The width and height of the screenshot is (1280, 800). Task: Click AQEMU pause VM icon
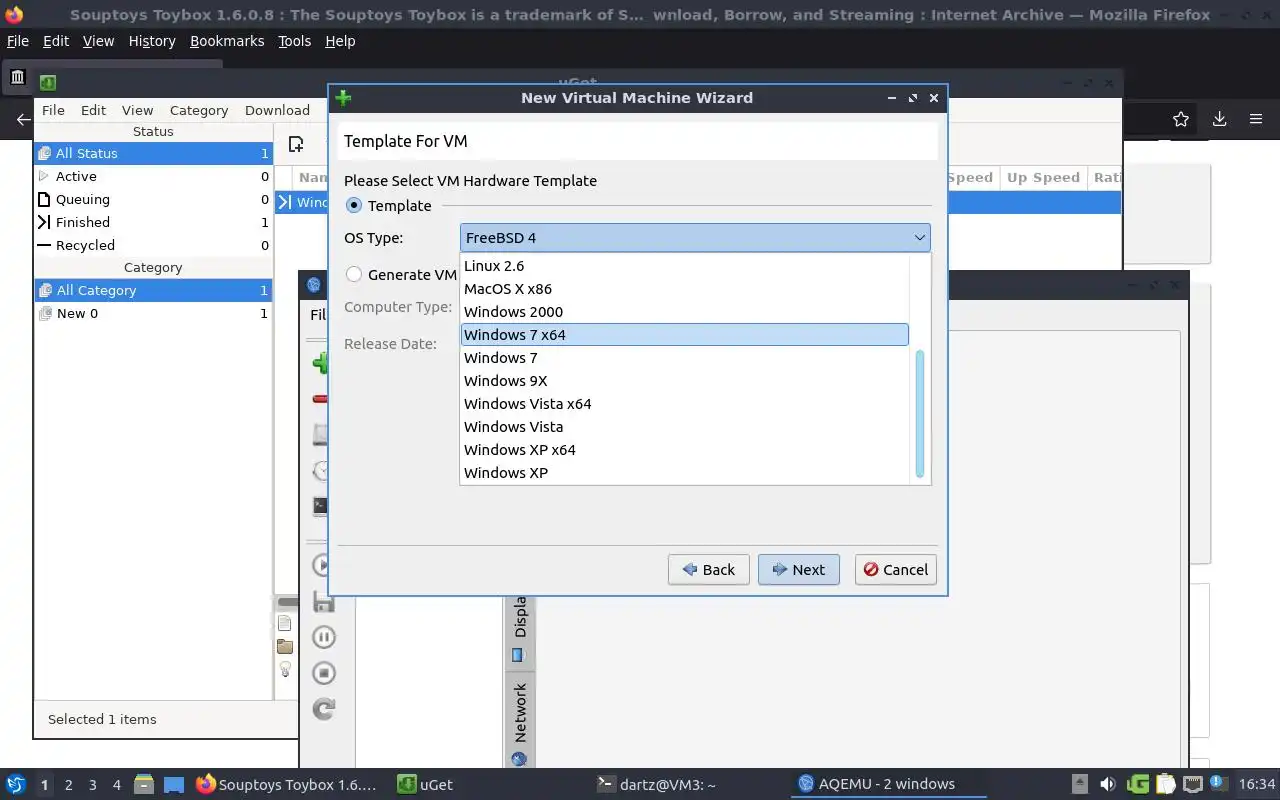(323, 637)
